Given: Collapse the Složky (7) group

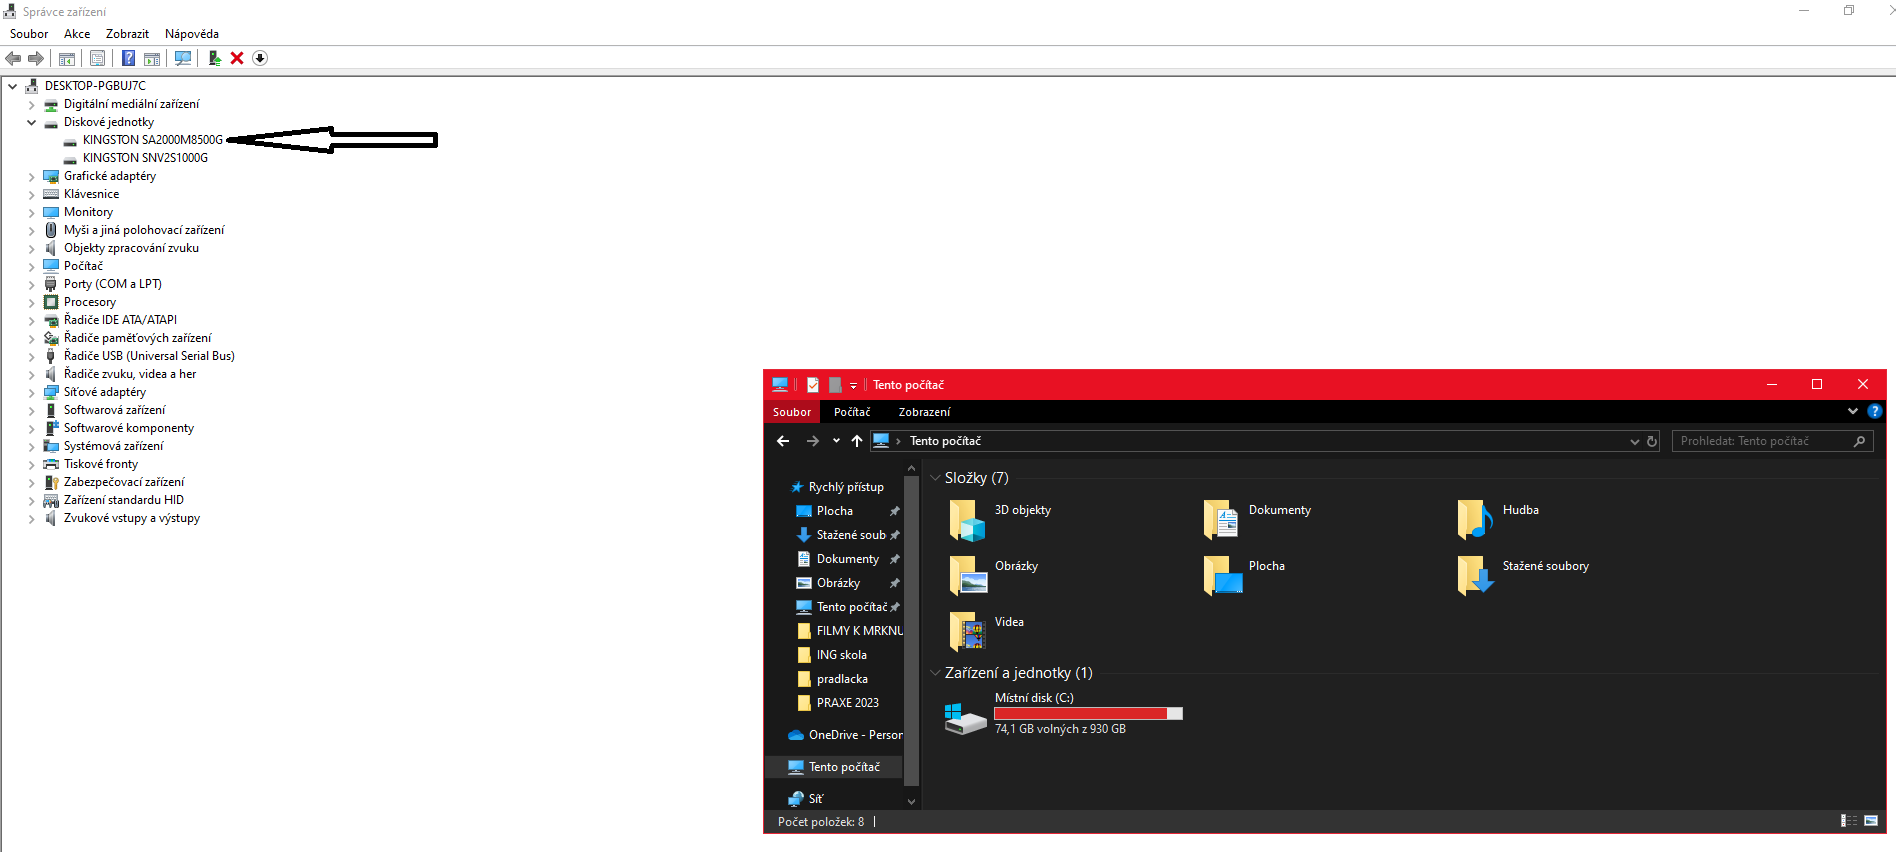Looking at the screenshot, I should point(935,478).
